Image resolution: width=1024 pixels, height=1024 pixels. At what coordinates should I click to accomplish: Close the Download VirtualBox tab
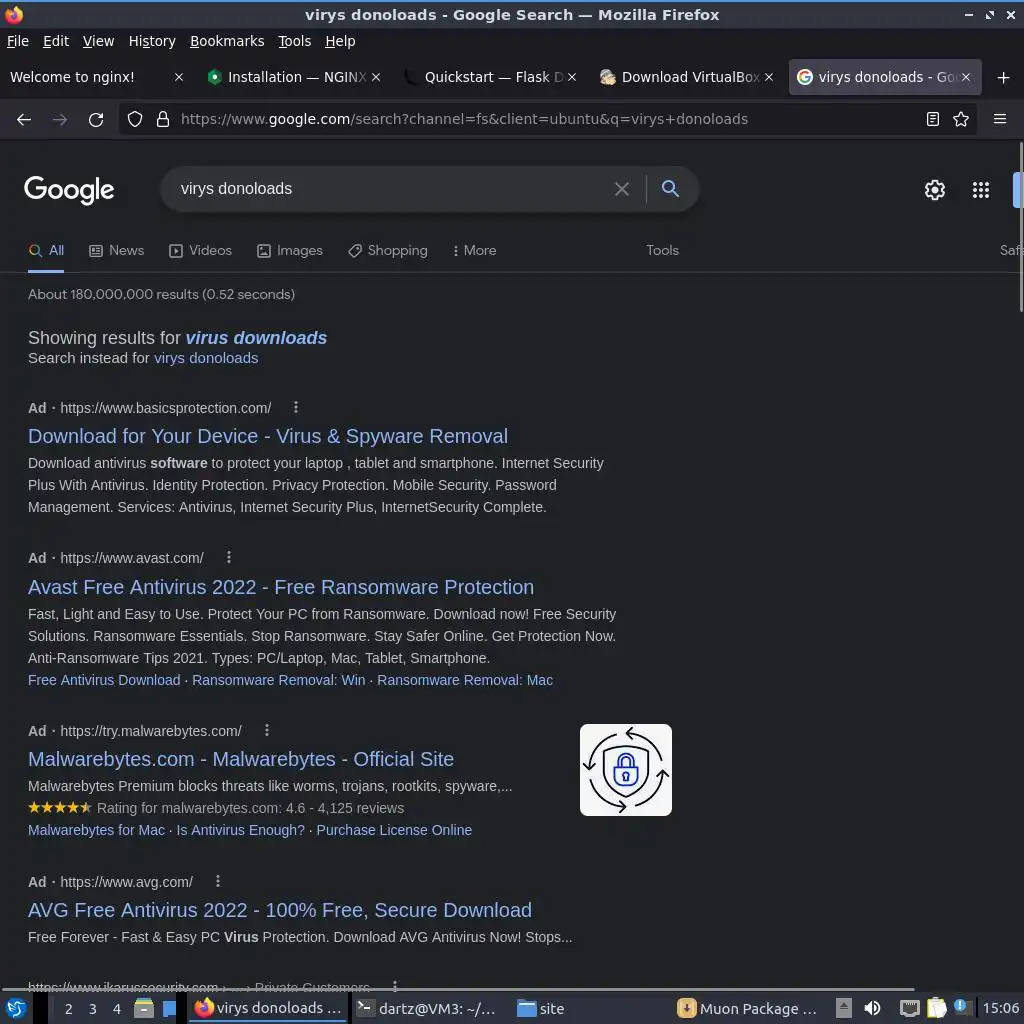click(x=769, y=77)
